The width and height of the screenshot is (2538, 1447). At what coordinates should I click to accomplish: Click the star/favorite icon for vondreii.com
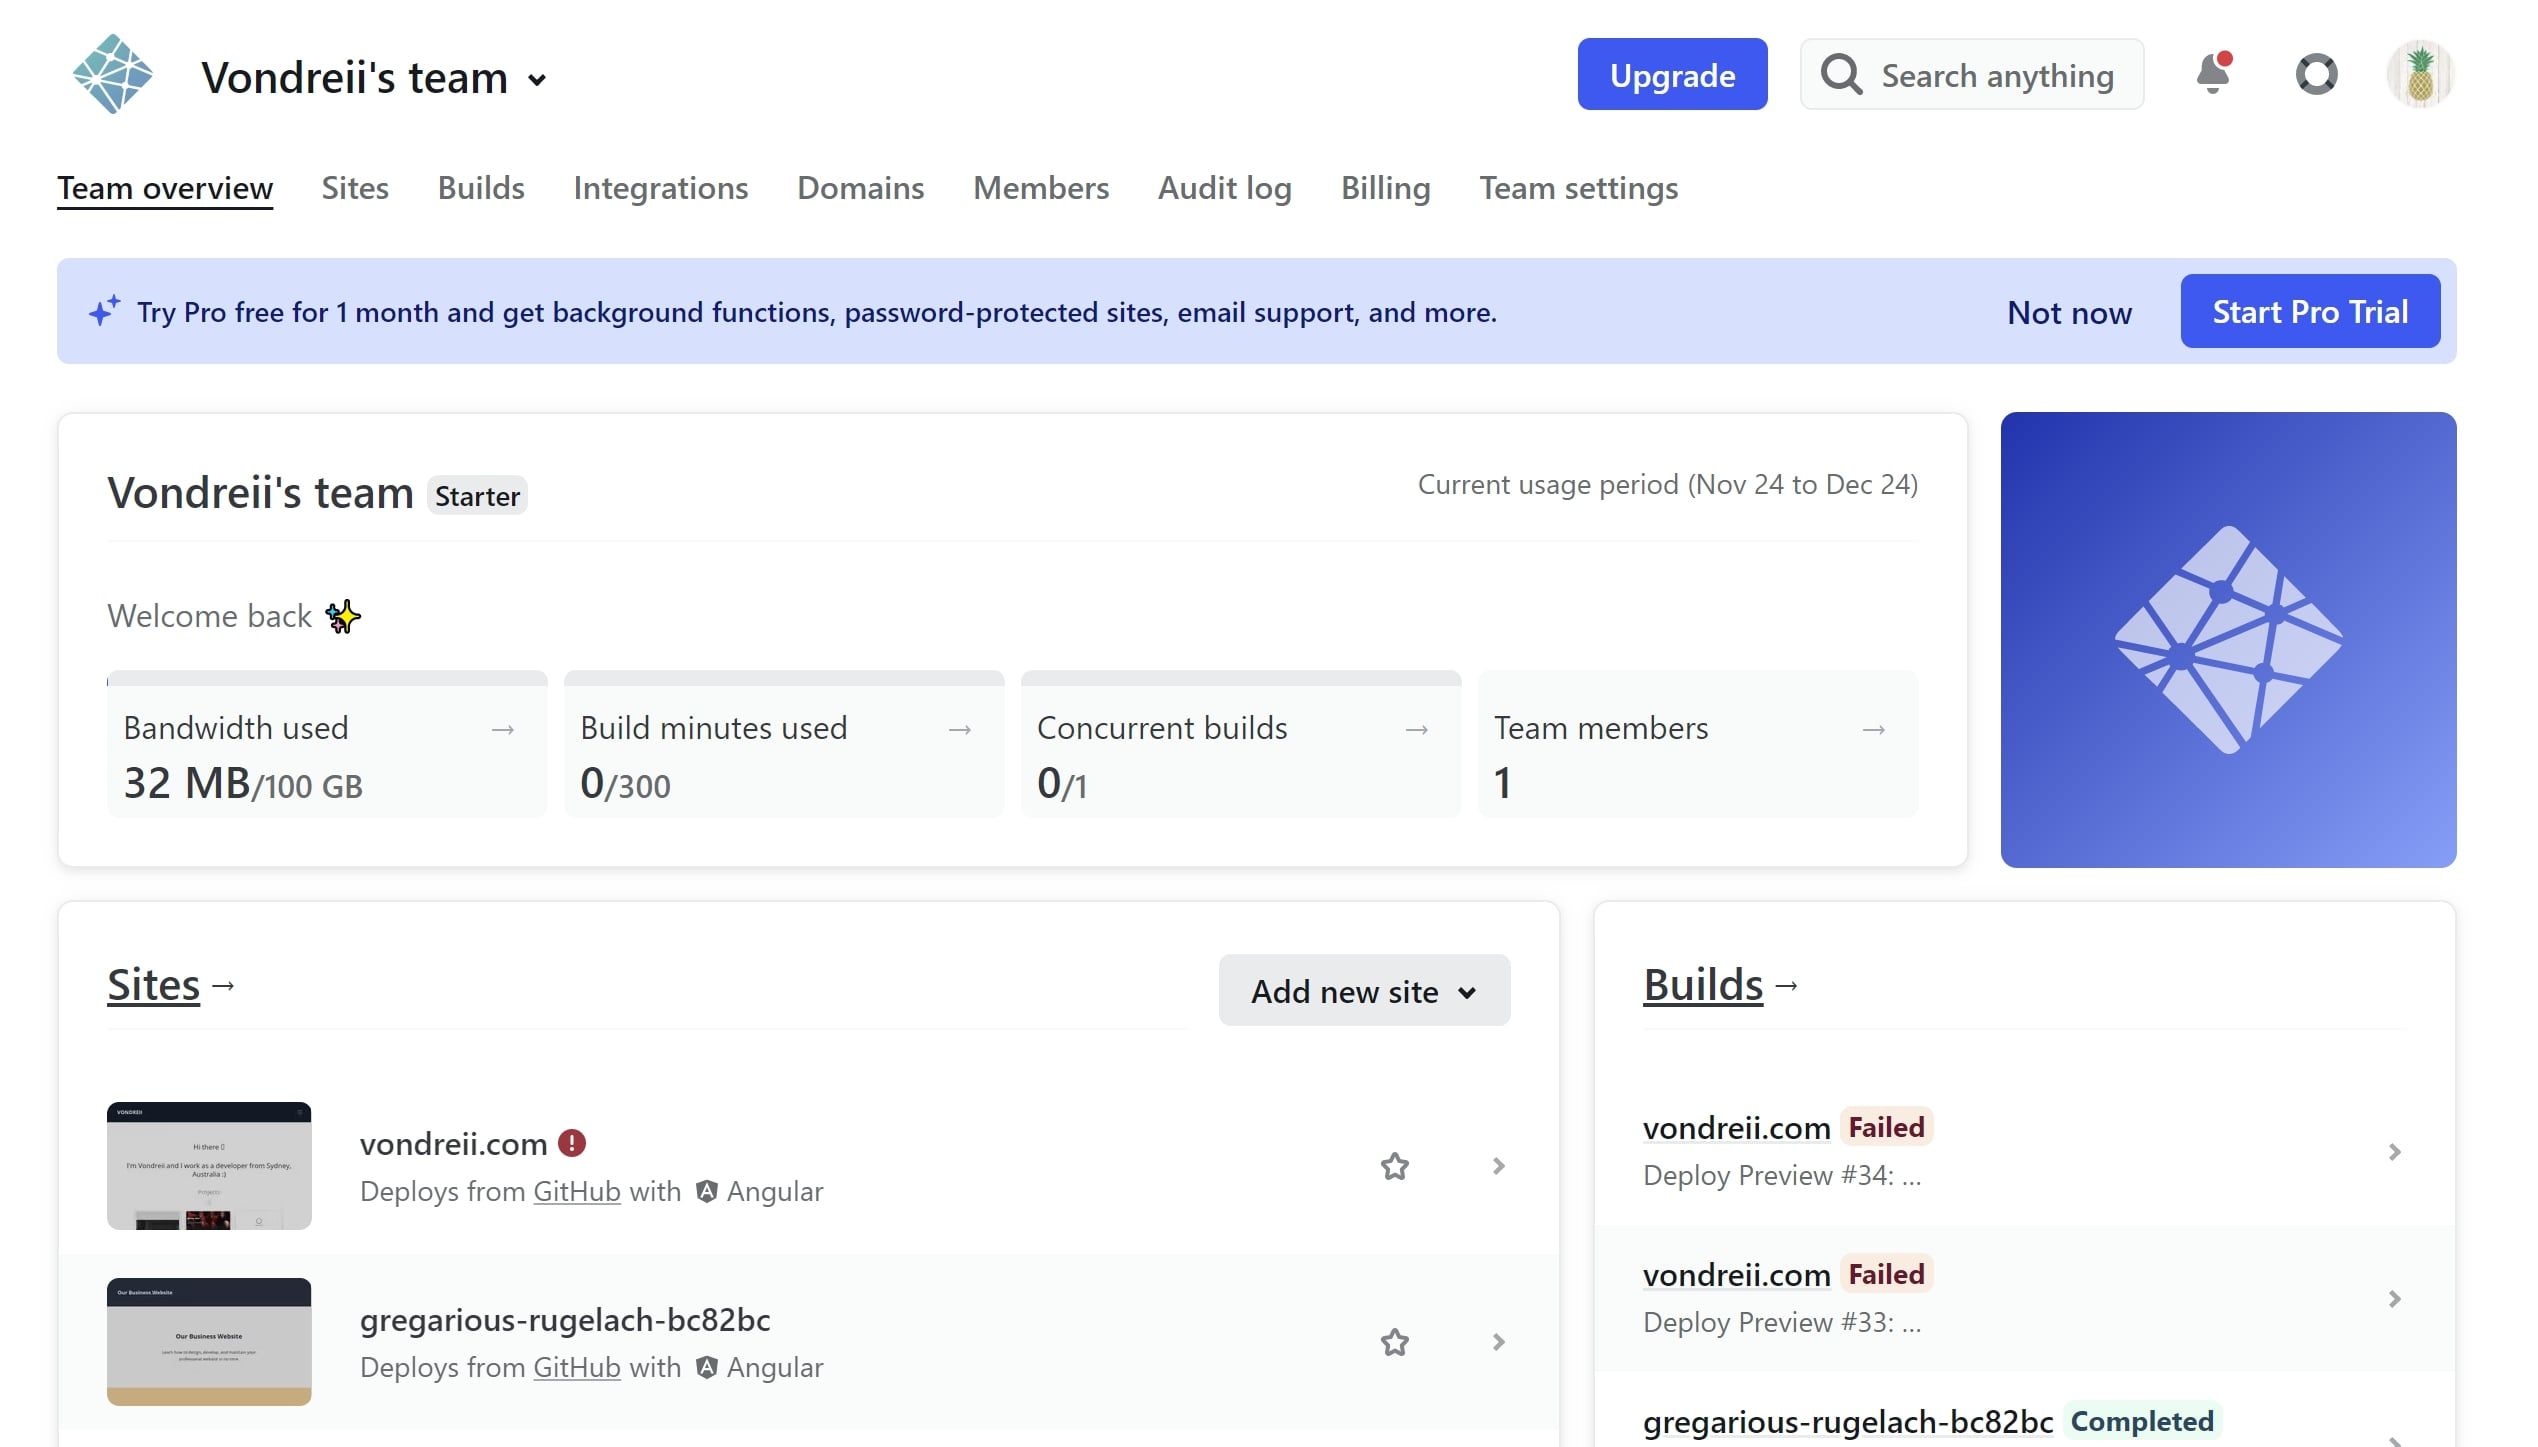click(x=1395, y=1165)
